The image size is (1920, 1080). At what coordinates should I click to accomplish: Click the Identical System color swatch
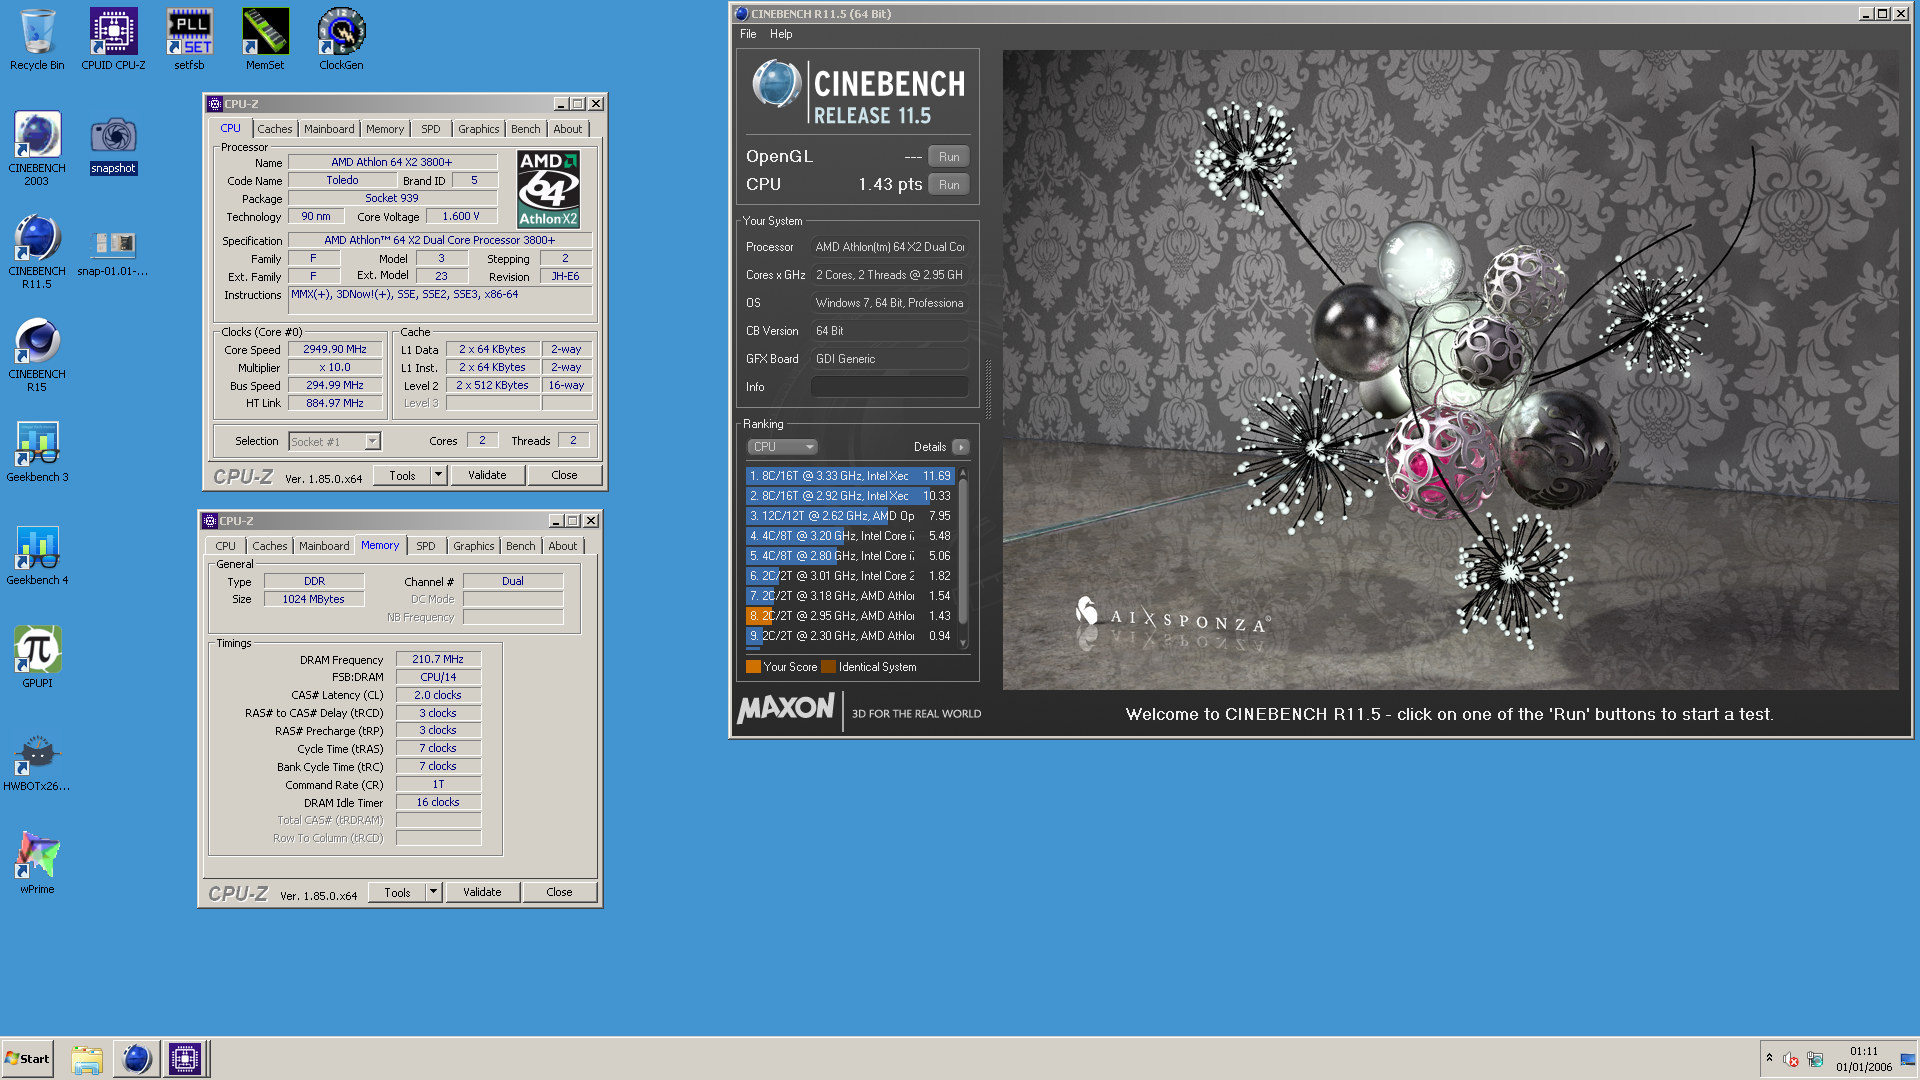point(828,667)
